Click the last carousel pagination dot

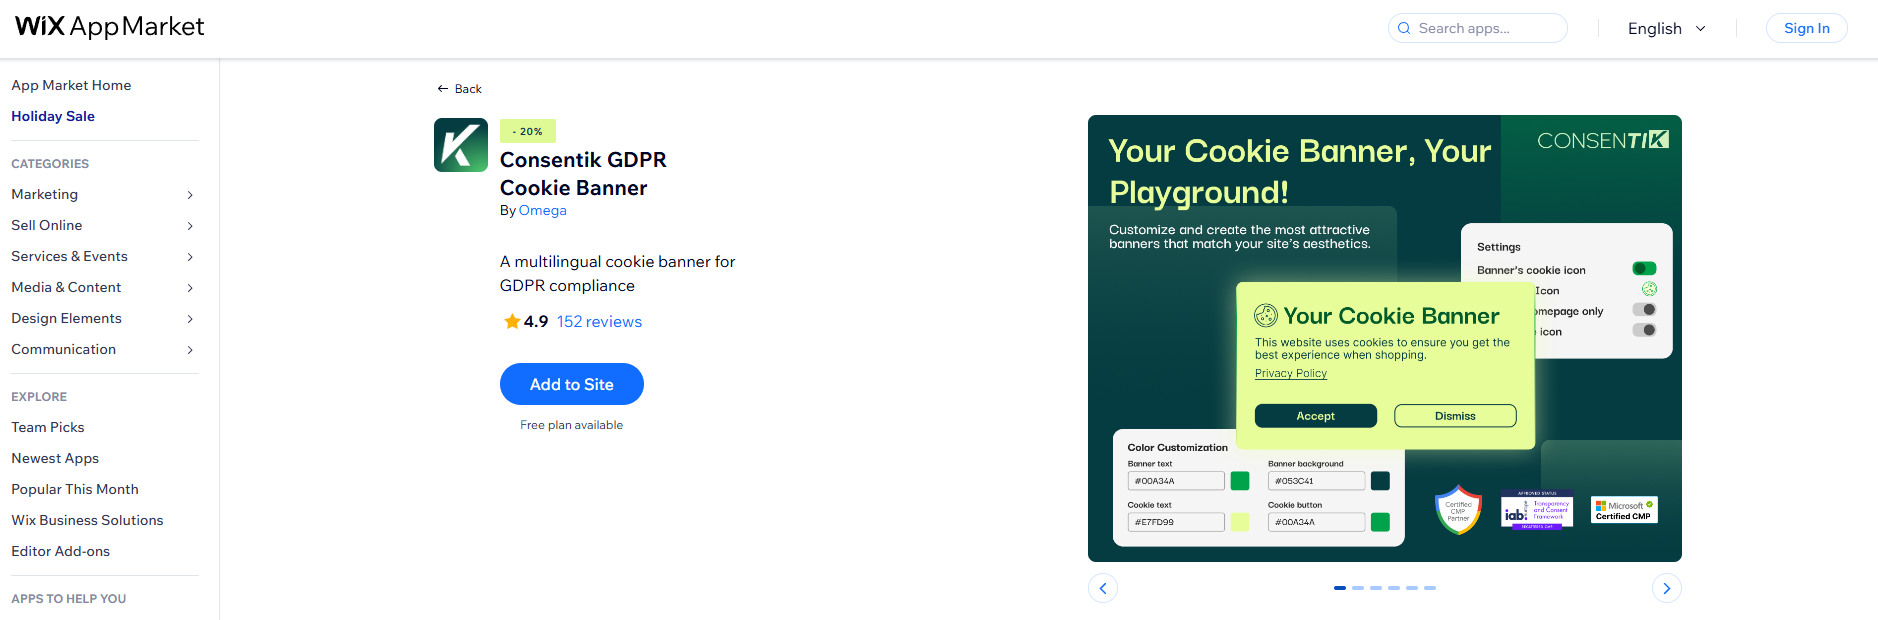pyautogui.click(x=1430, y=588)
